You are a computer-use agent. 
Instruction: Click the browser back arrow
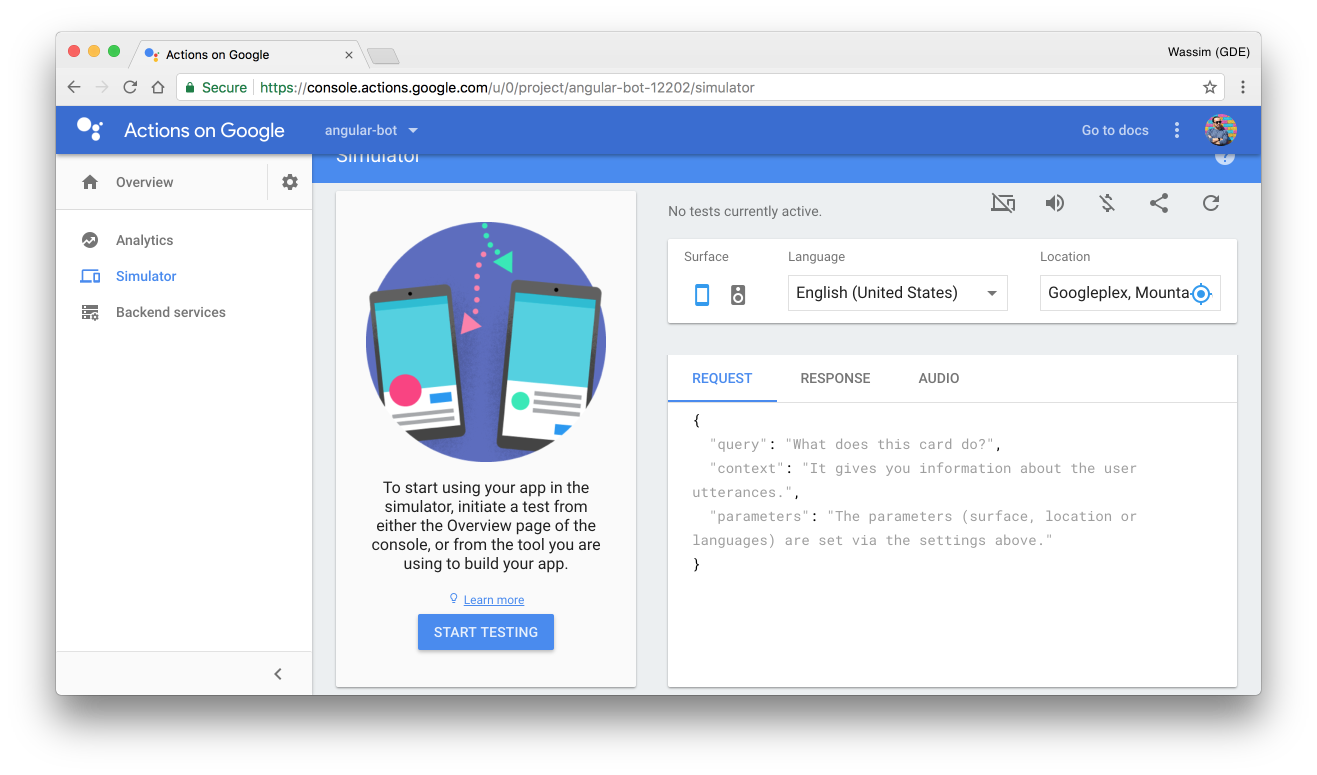(74, 87)
